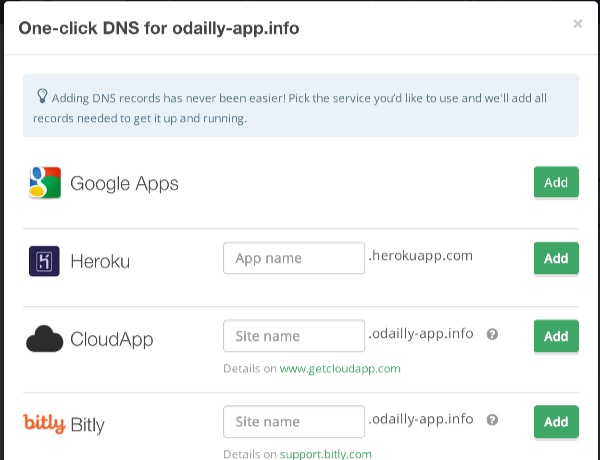
Task: Click the Heroku service name
Action: click(100, 262)
